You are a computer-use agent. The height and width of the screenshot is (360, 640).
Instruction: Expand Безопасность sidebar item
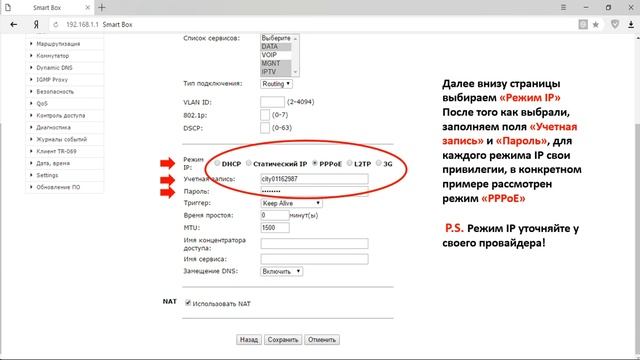tap(55, 91)
